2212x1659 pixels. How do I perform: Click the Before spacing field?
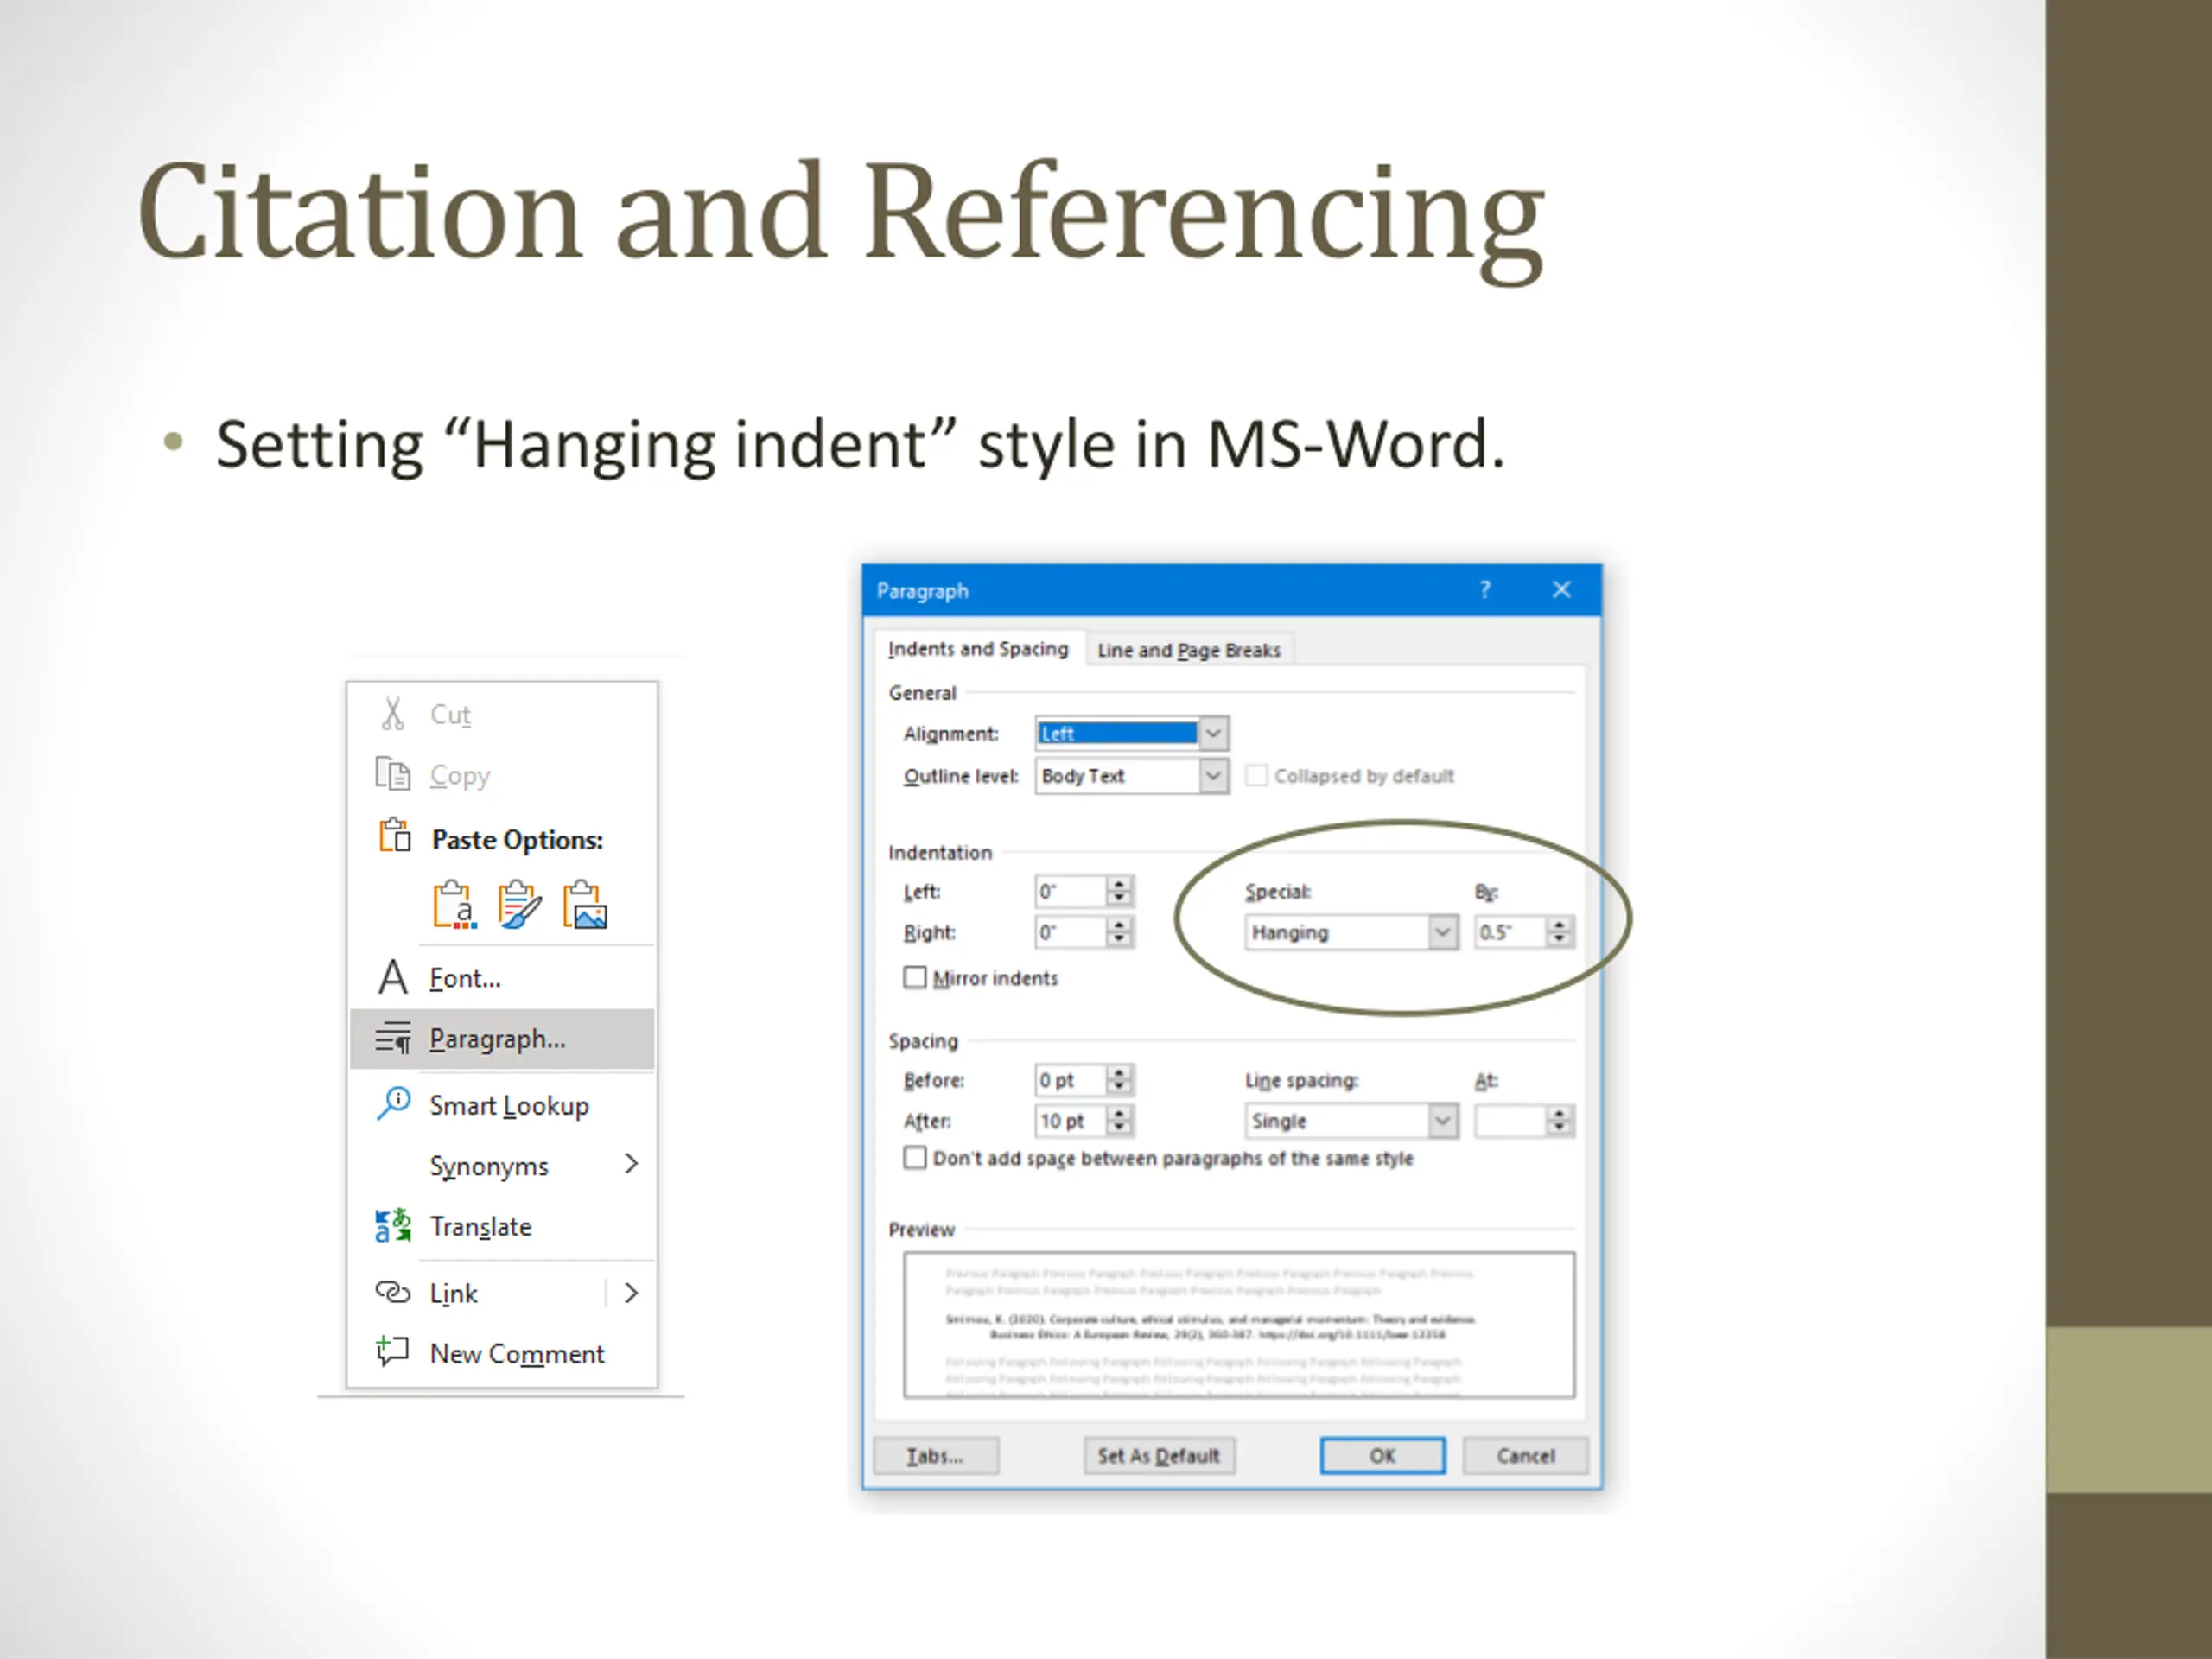click(1071, 1080)
